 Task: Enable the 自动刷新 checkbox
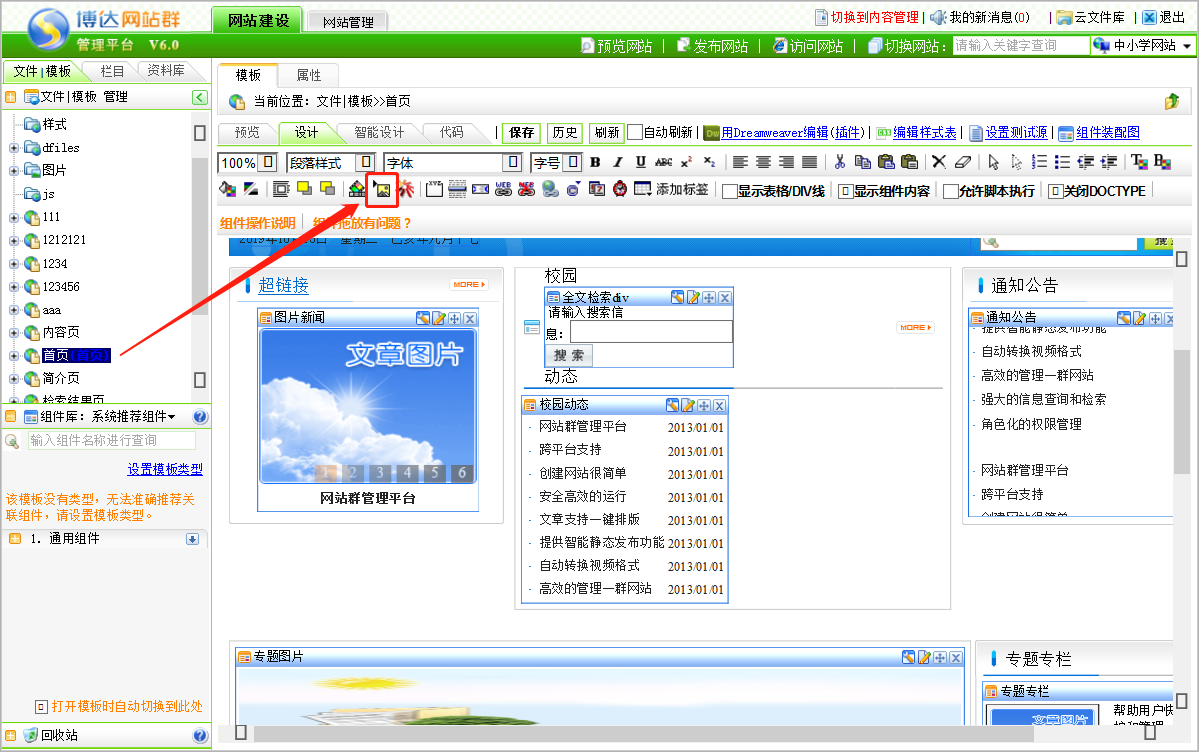pyautogui.click(x=635, y=133)
